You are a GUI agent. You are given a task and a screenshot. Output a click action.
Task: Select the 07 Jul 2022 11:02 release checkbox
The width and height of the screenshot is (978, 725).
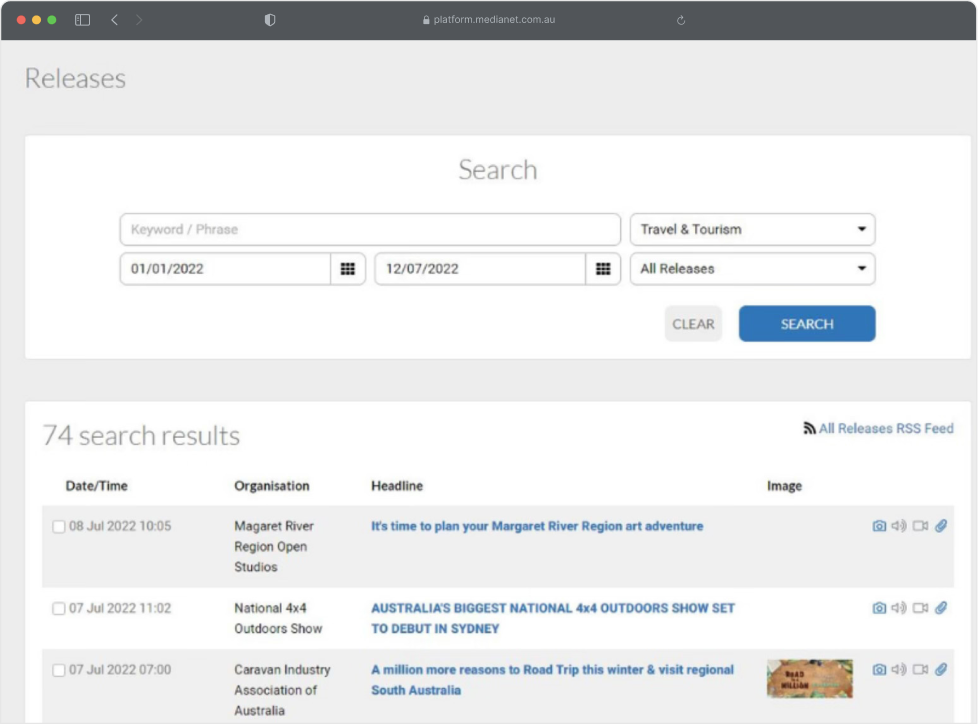(58, 608)
